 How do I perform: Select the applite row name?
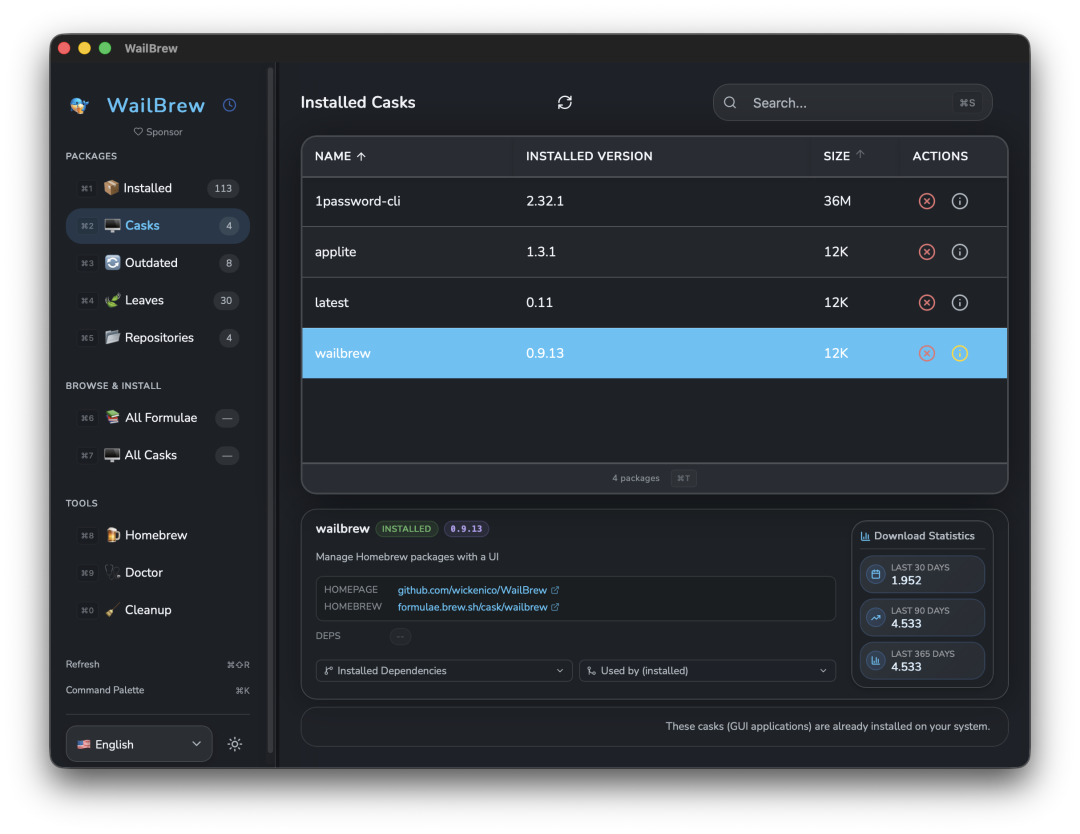pyautogui.click(x=335, y=252)
